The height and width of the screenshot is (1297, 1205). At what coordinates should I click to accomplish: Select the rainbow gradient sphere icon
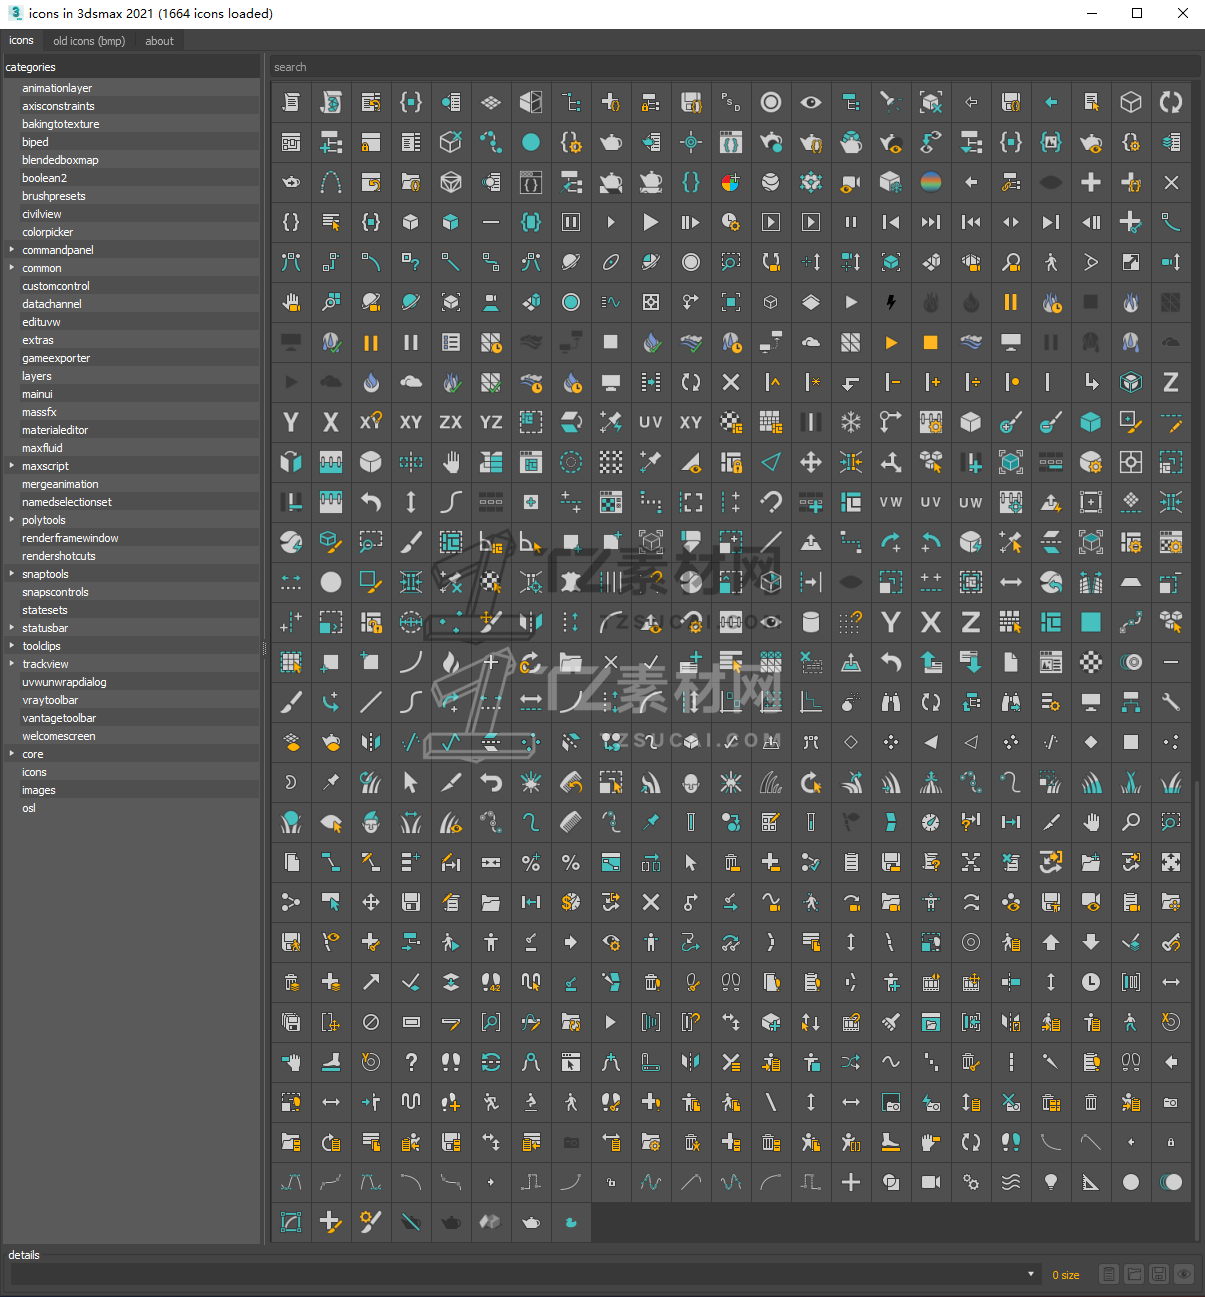click(931, 182)
